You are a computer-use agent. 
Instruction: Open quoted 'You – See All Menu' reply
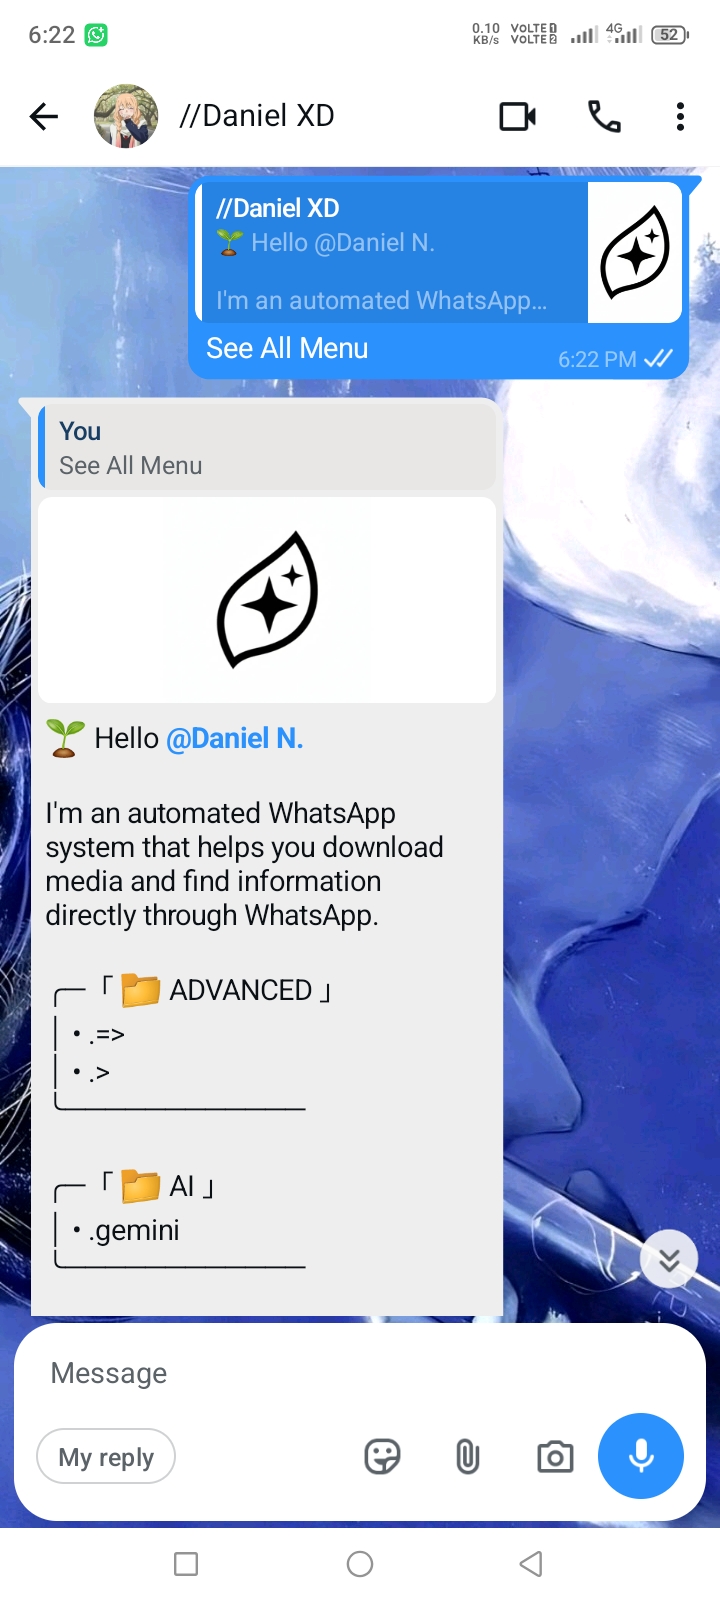(x=267, y=447)
